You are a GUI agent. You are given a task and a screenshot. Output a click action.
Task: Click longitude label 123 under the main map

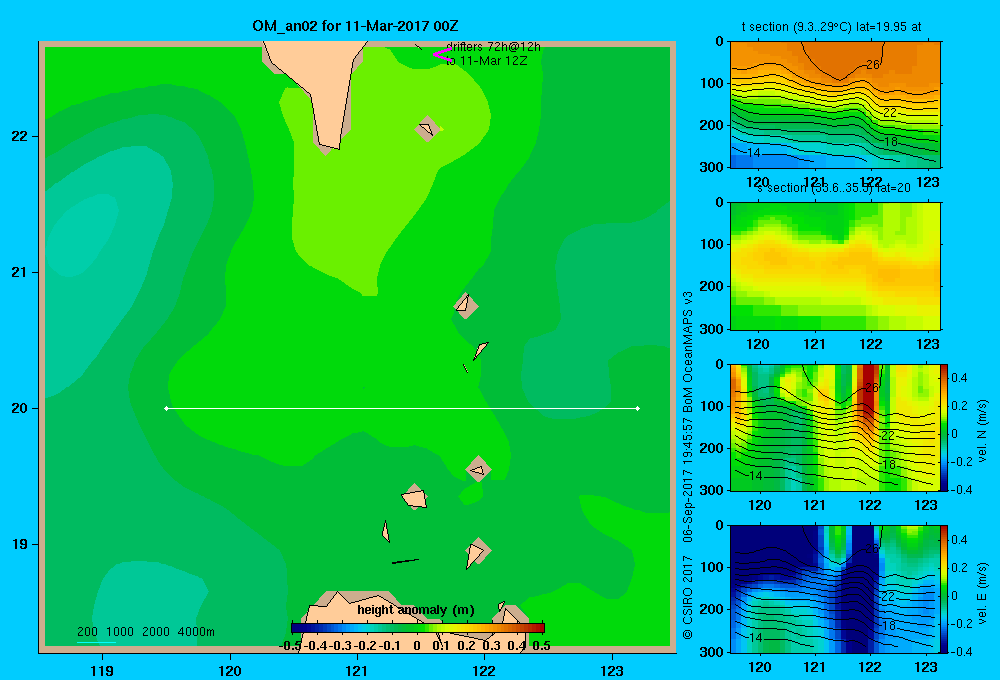[612, 670]
